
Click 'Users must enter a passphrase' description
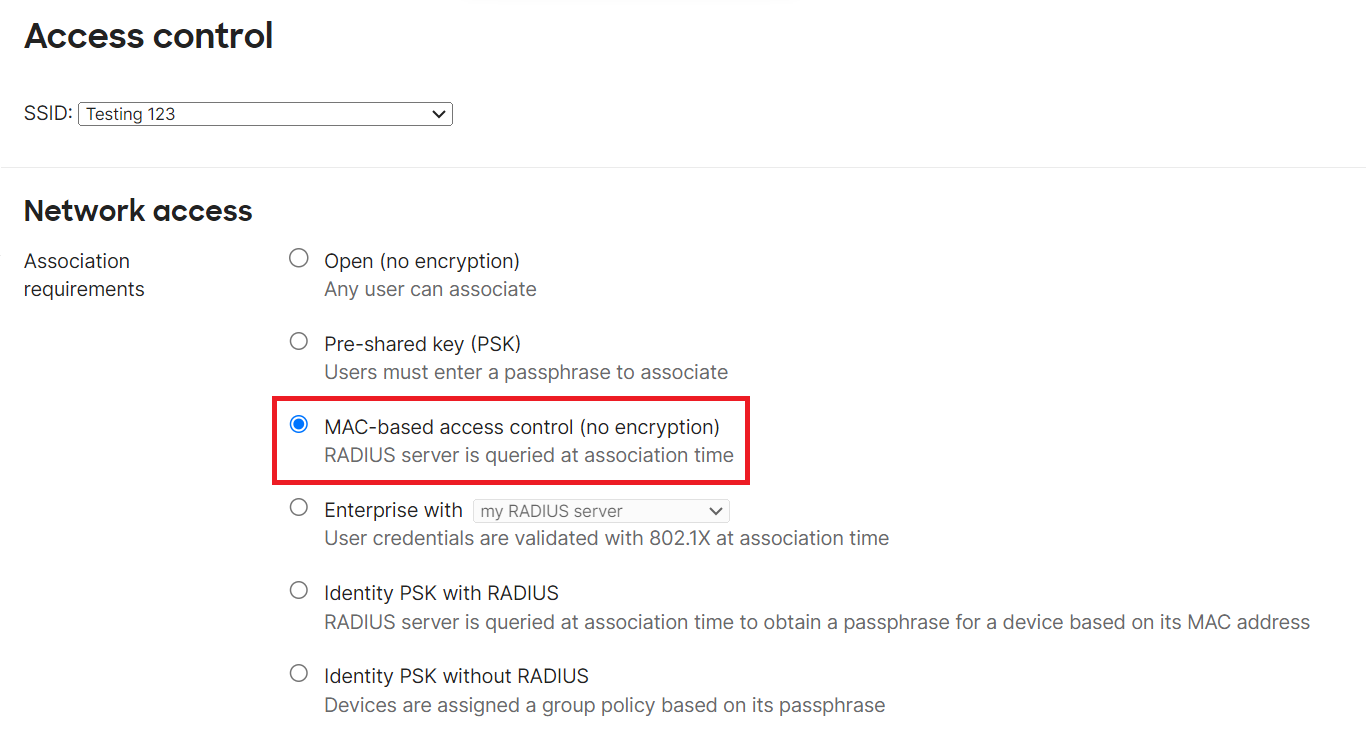(526, 372)
